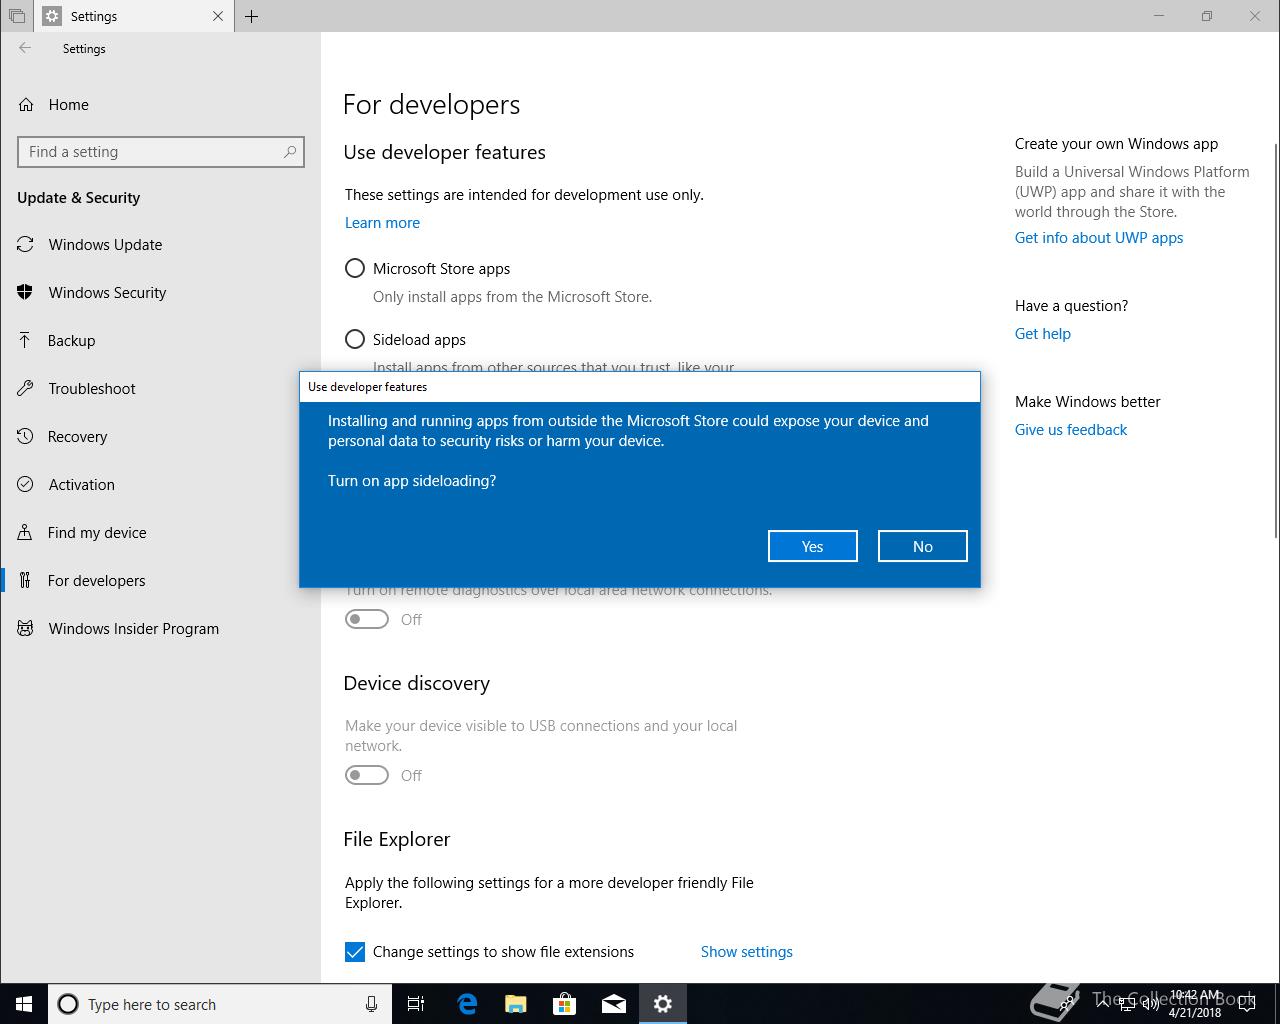Screen dimensions: 1280x1024
Task: Open the Get info about UWP apps link
Action: coord(1098,238)
